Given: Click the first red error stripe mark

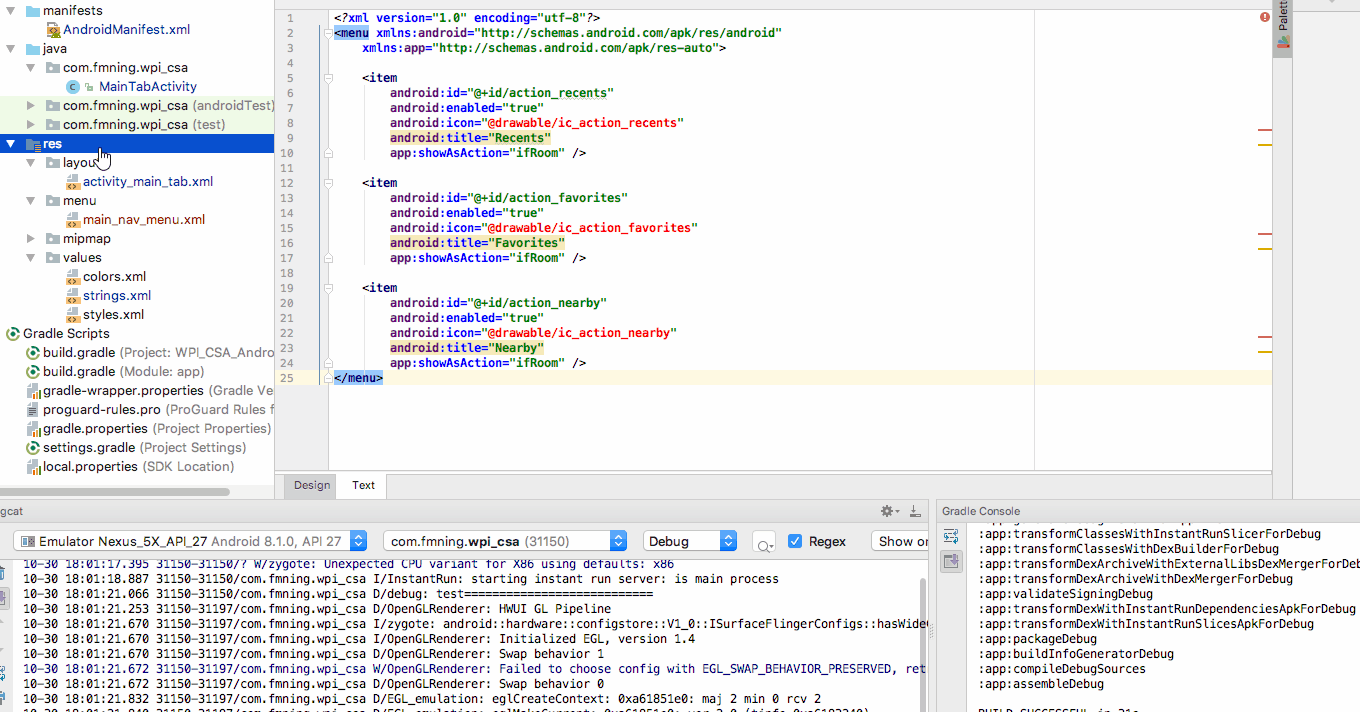Looking at the screenshot, I should (x=1264, y=130).
